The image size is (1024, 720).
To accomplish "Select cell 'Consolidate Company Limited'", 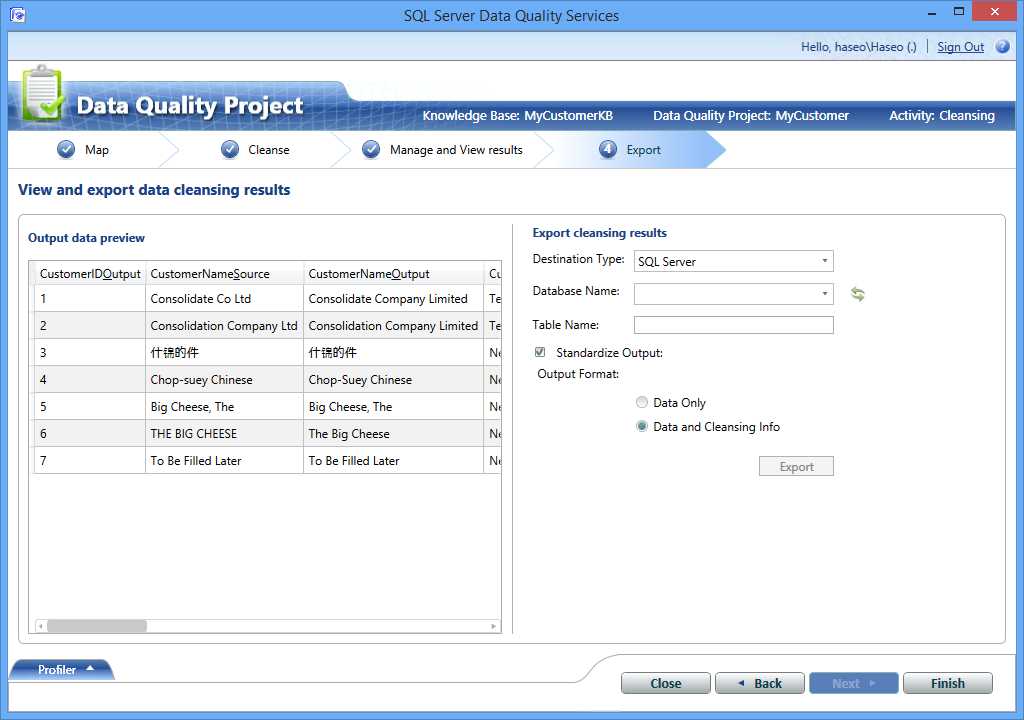I will 393,299.
